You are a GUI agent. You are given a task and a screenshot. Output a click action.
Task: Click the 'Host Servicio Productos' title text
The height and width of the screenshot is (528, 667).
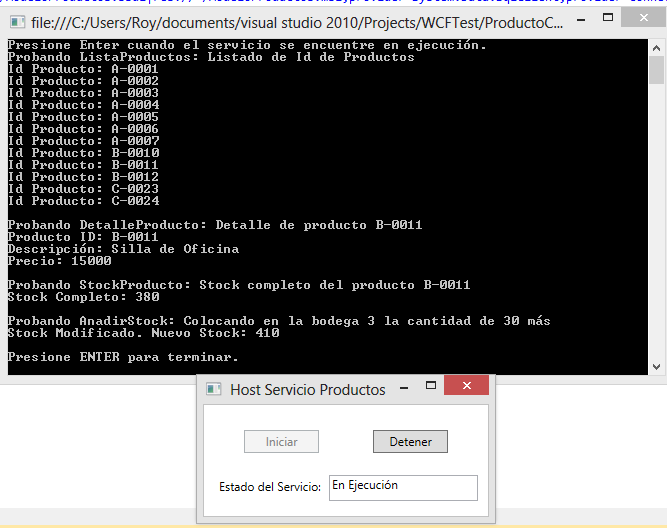(308, 390)
